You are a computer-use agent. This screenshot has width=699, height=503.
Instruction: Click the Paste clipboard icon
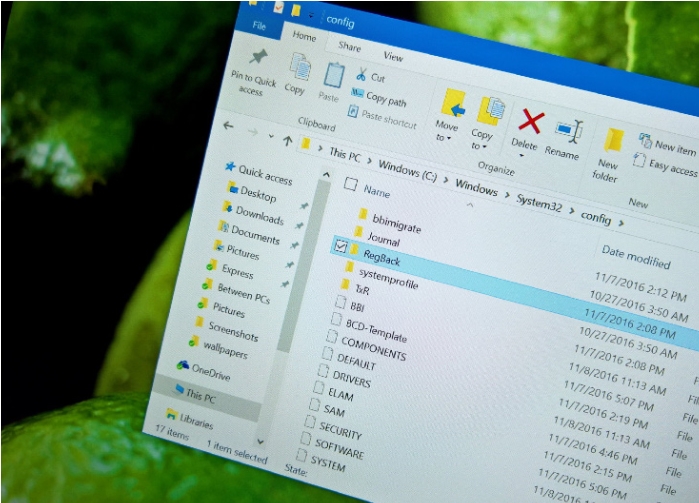point(334,75)
